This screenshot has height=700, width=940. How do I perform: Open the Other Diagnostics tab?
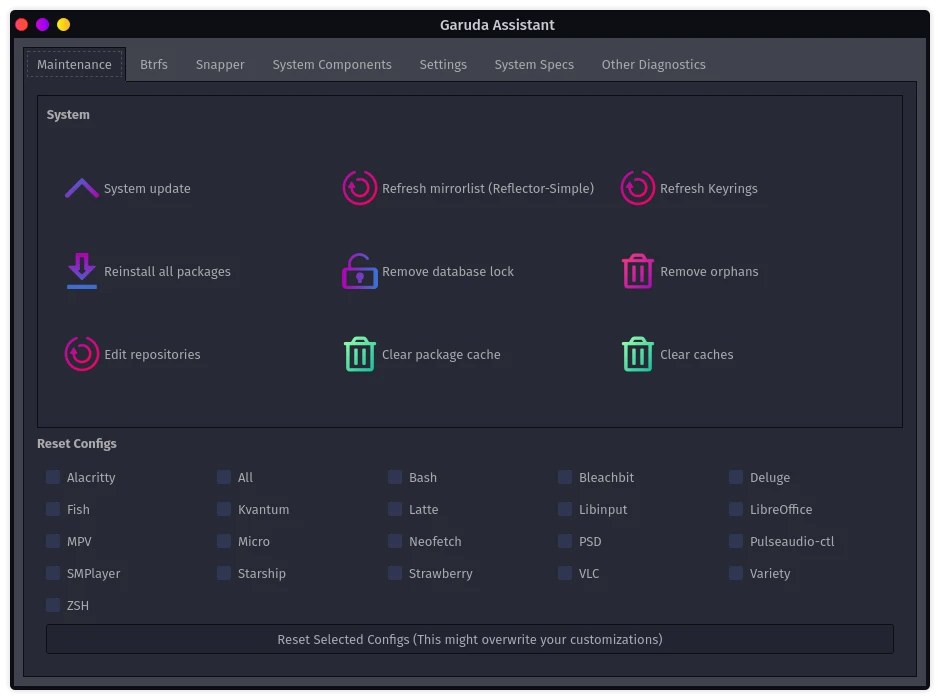point(653,64)
